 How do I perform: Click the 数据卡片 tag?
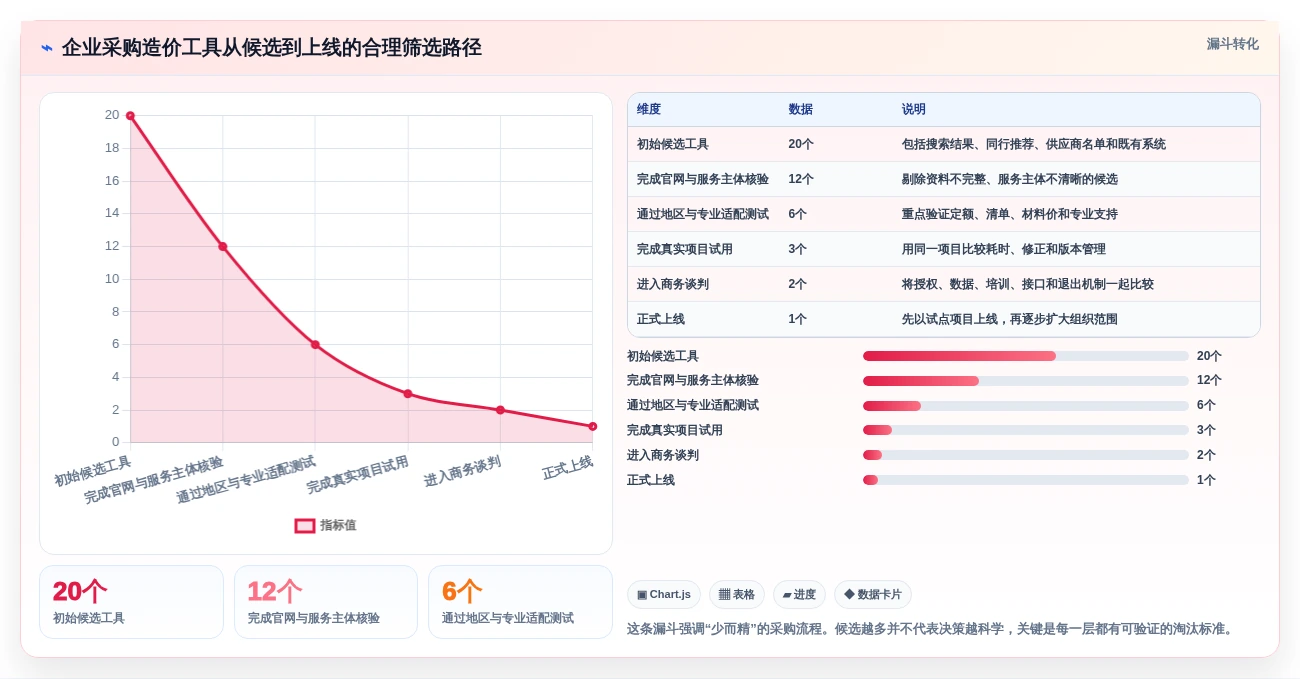tap(873, 594)
